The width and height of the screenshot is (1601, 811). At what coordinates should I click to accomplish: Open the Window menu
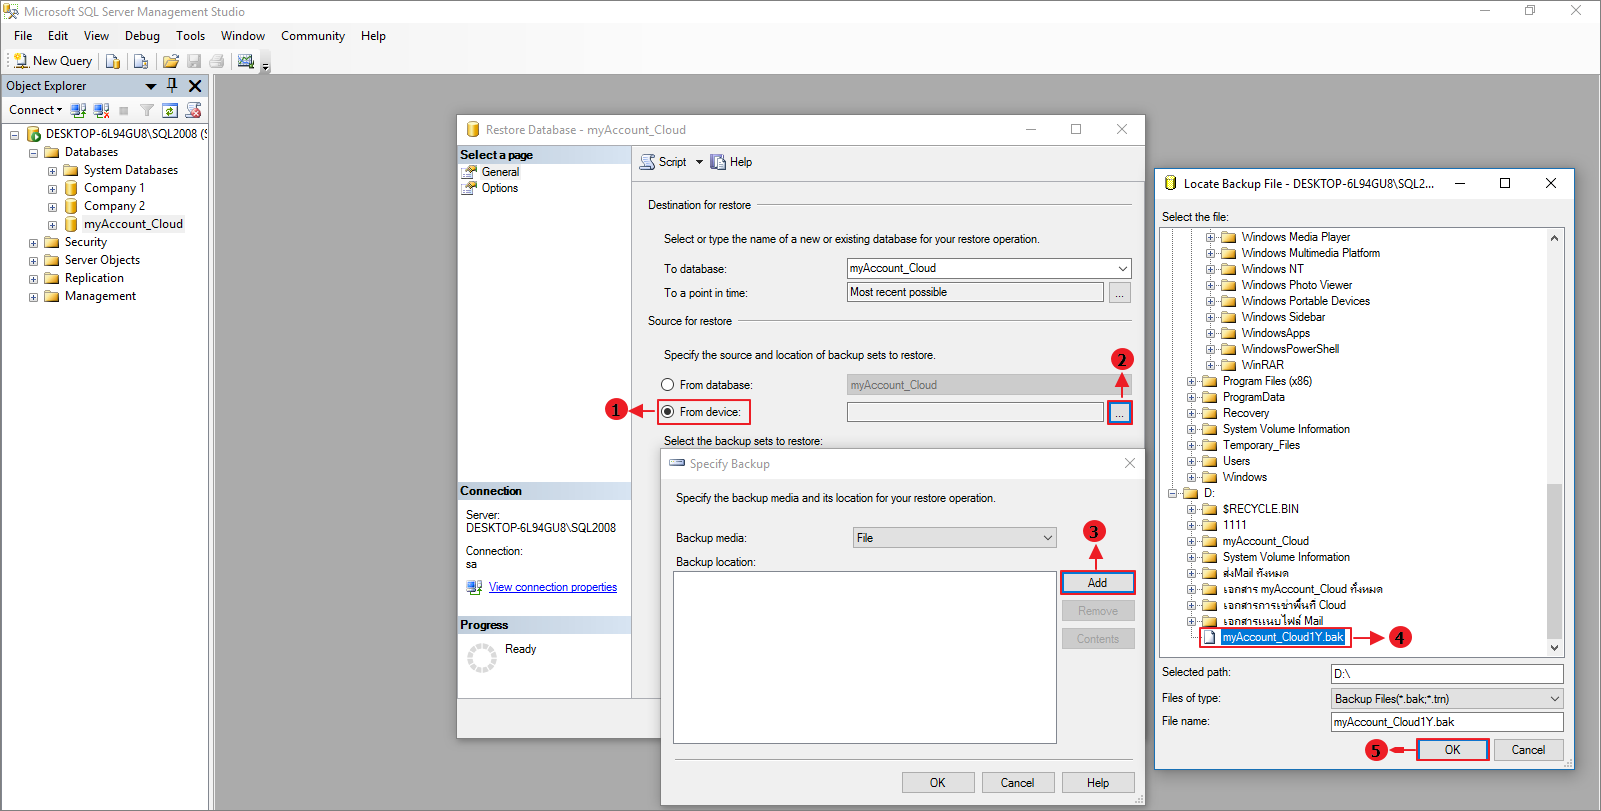click(x=243, y=36)
